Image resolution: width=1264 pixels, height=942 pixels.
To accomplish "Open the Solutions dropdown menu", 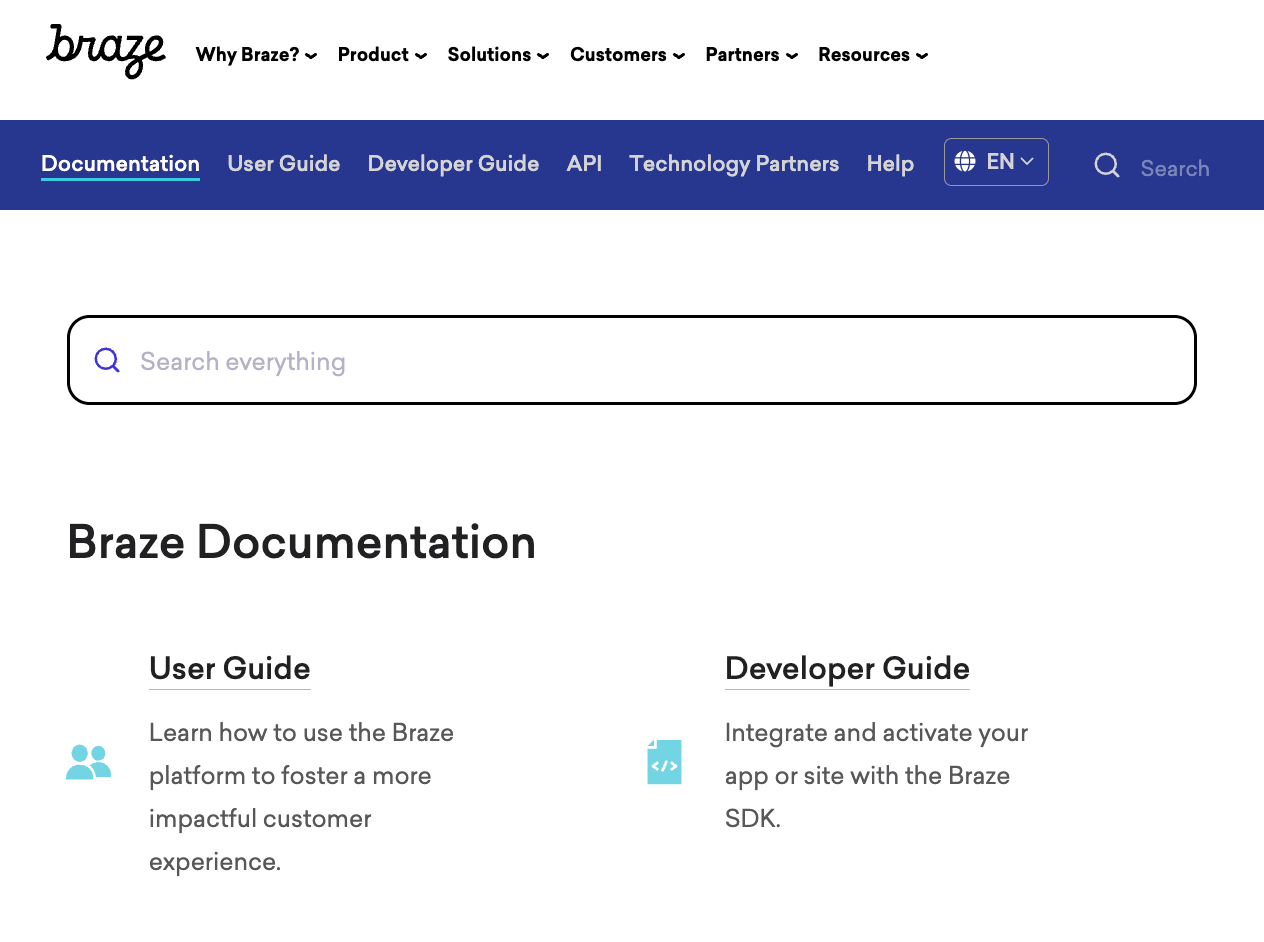I will pyautogui.click(x=498, y=55).
